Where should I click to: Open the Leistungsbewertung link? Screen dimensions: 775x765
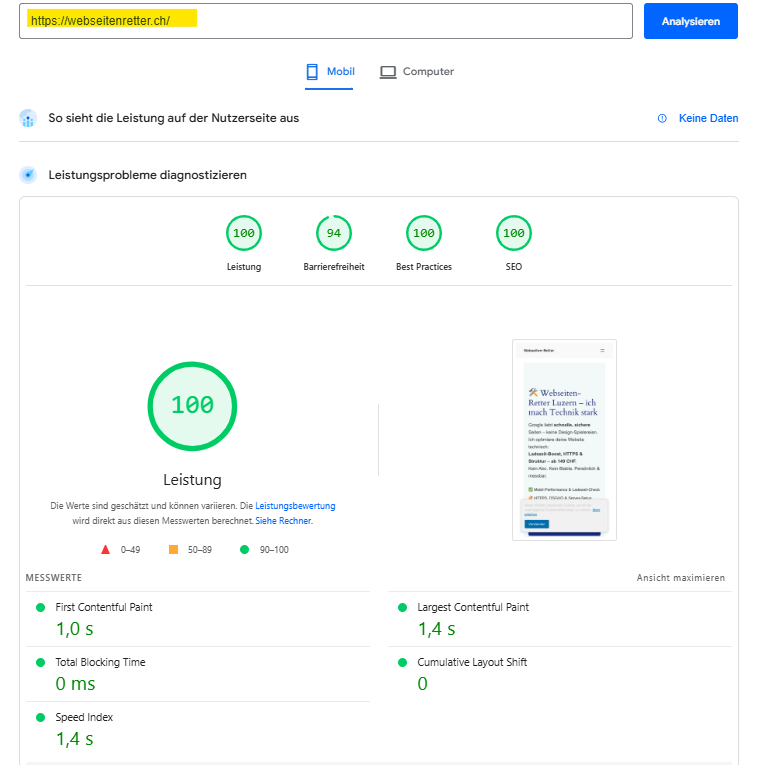tap(295, 506)
